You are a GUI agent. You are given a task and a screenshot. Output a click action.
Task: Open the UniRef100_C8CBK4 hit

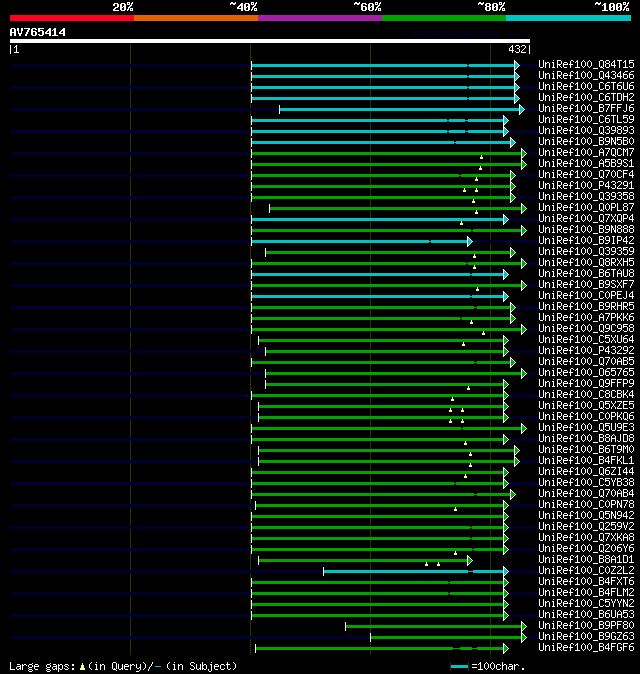[586, 395]
